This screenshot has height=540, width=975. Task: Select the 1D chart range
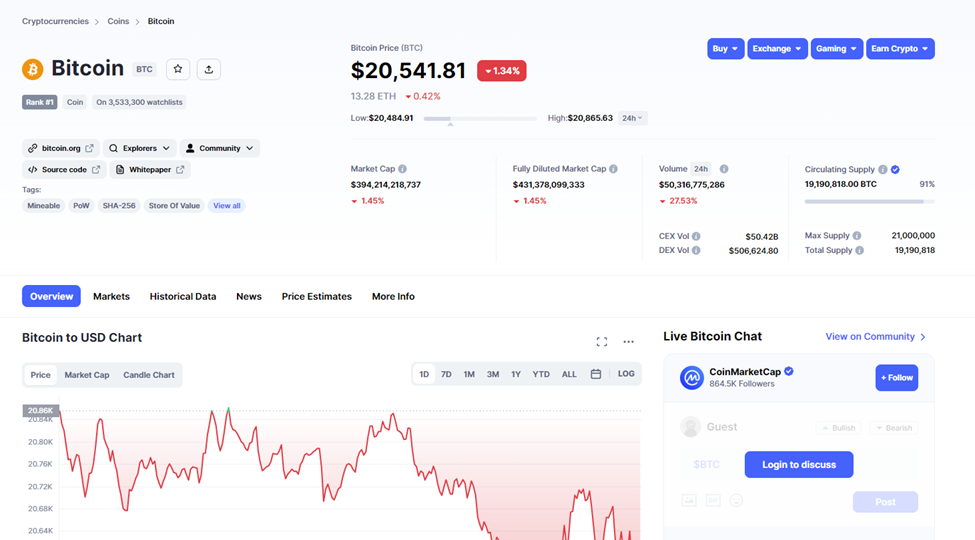click(x=424, y=374)
